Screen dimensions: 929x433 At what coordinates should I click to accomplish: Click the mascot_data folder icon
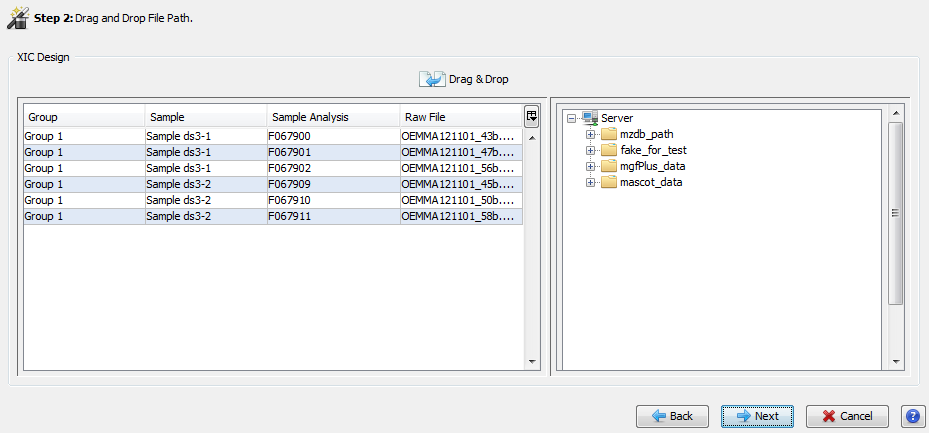609,182
